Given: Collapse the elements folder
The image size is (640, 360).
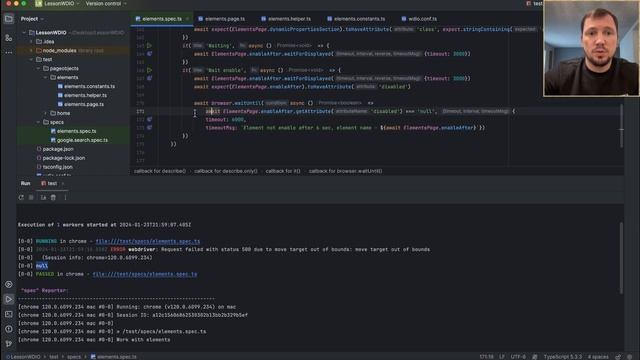Looking at the screenshot, I should point(46,78).
